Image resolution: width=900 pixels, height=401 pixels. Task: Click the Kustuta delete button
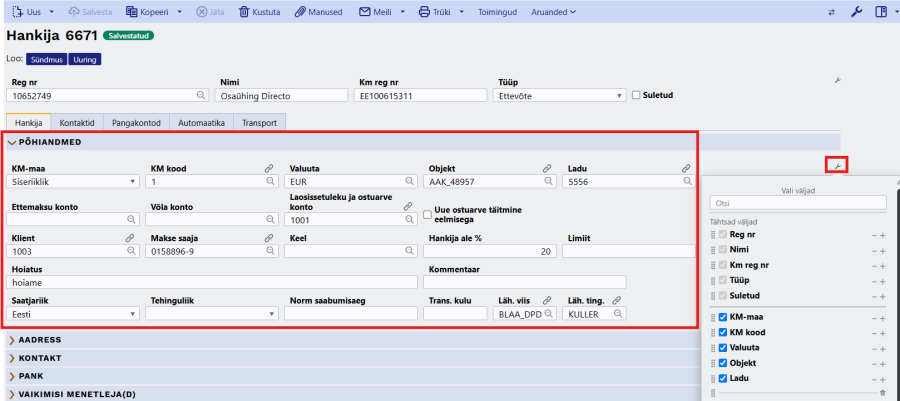tap(259, 12)
